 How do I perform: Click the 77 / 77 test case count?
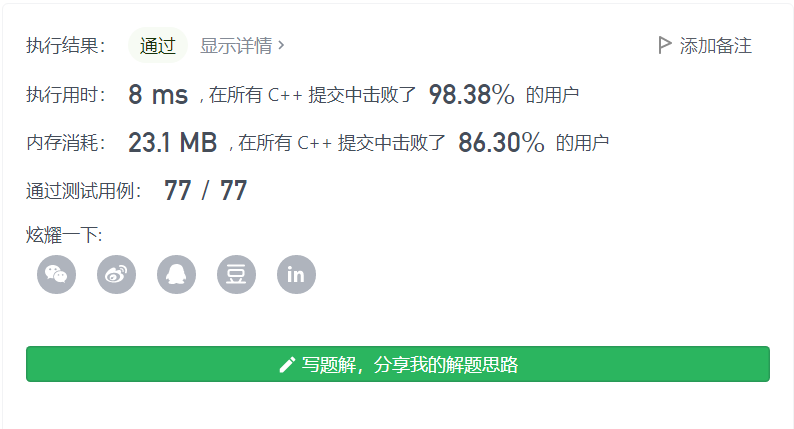point(206,191)
